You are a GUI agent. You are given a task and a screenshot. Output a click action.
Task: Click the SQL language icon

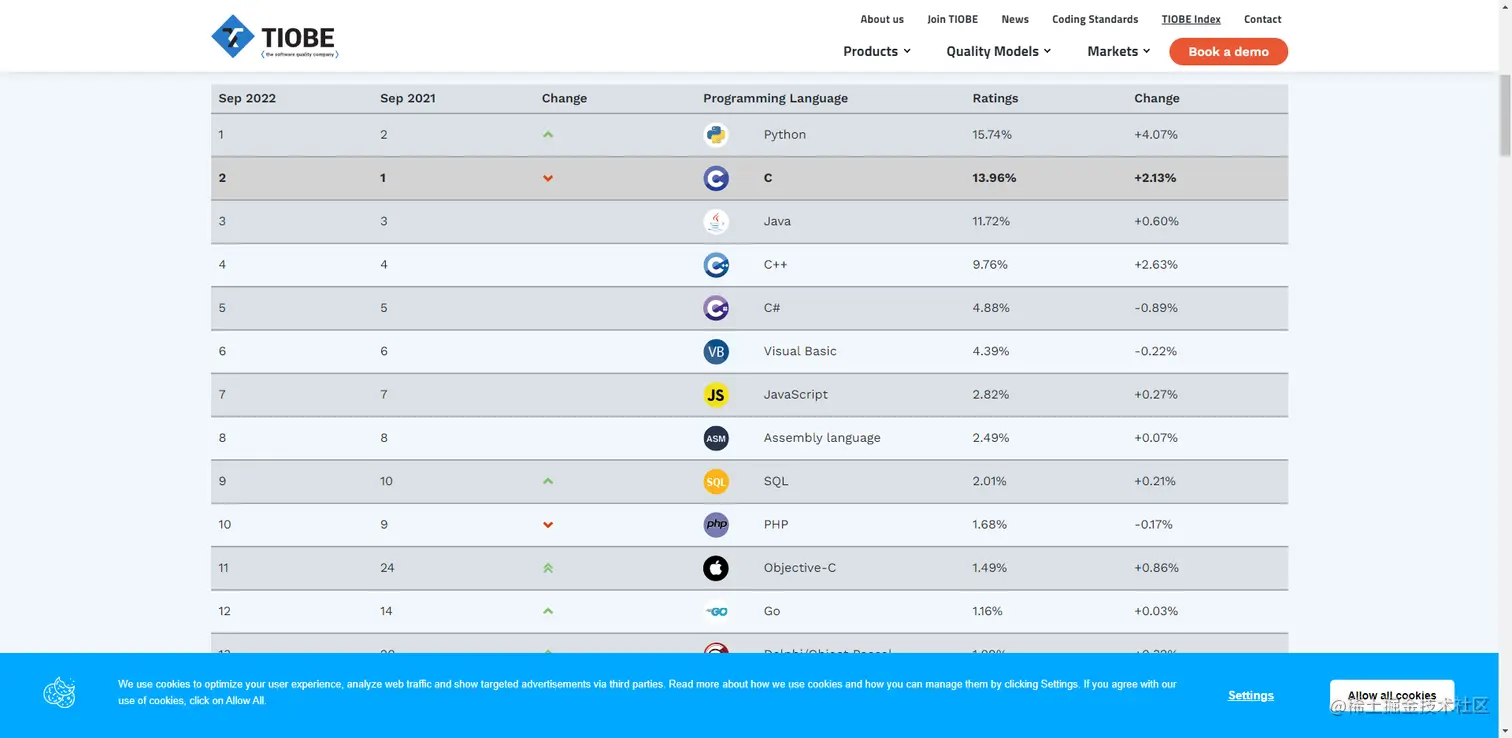(716, 481)
